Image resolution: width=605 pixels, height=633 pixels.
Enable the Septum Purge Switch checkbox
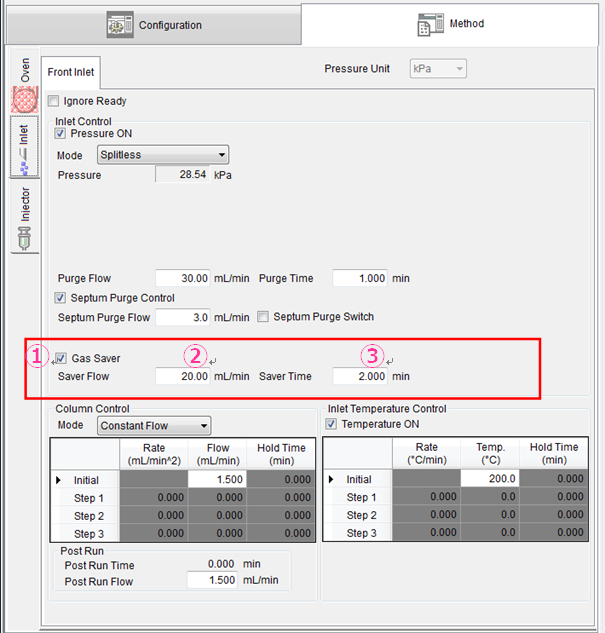(x=263, y=317)
